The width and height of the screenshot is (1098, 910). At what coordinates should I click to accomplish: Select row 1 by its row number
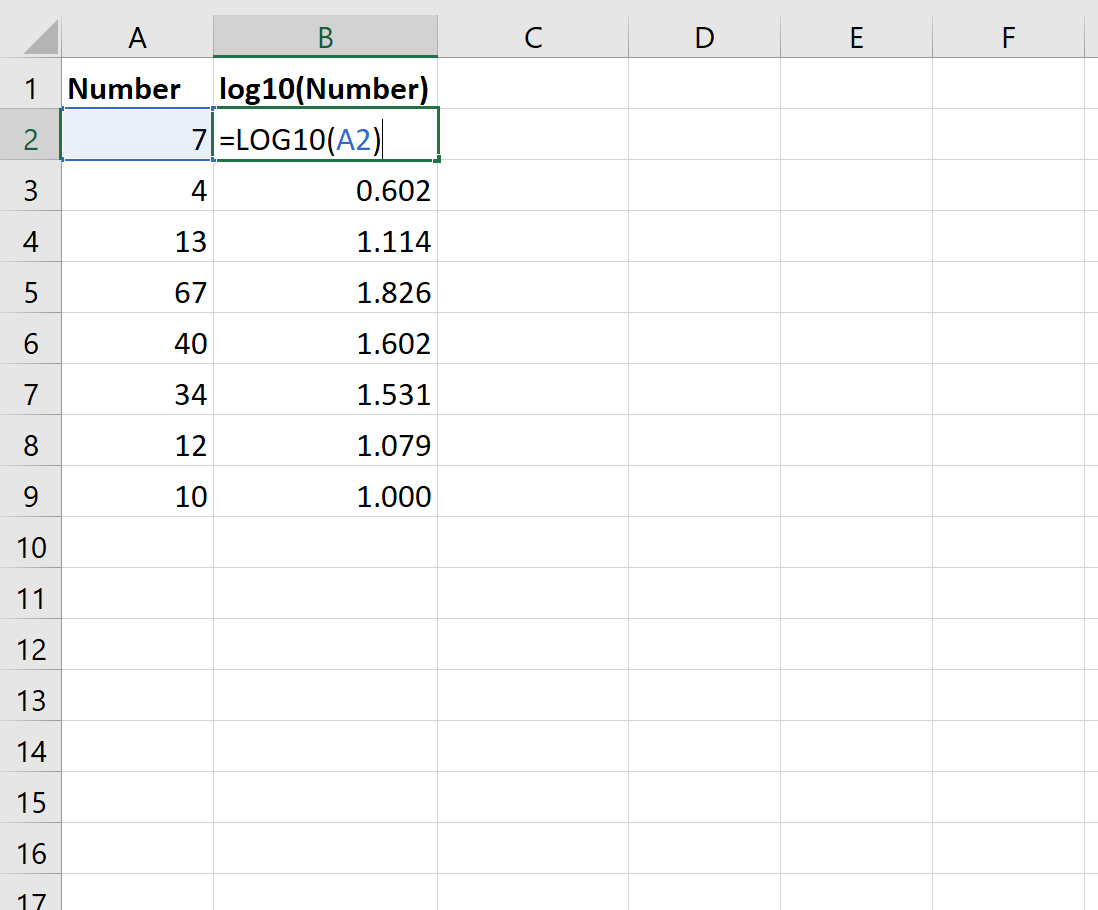pyautogui.click(x=31, y=88)
